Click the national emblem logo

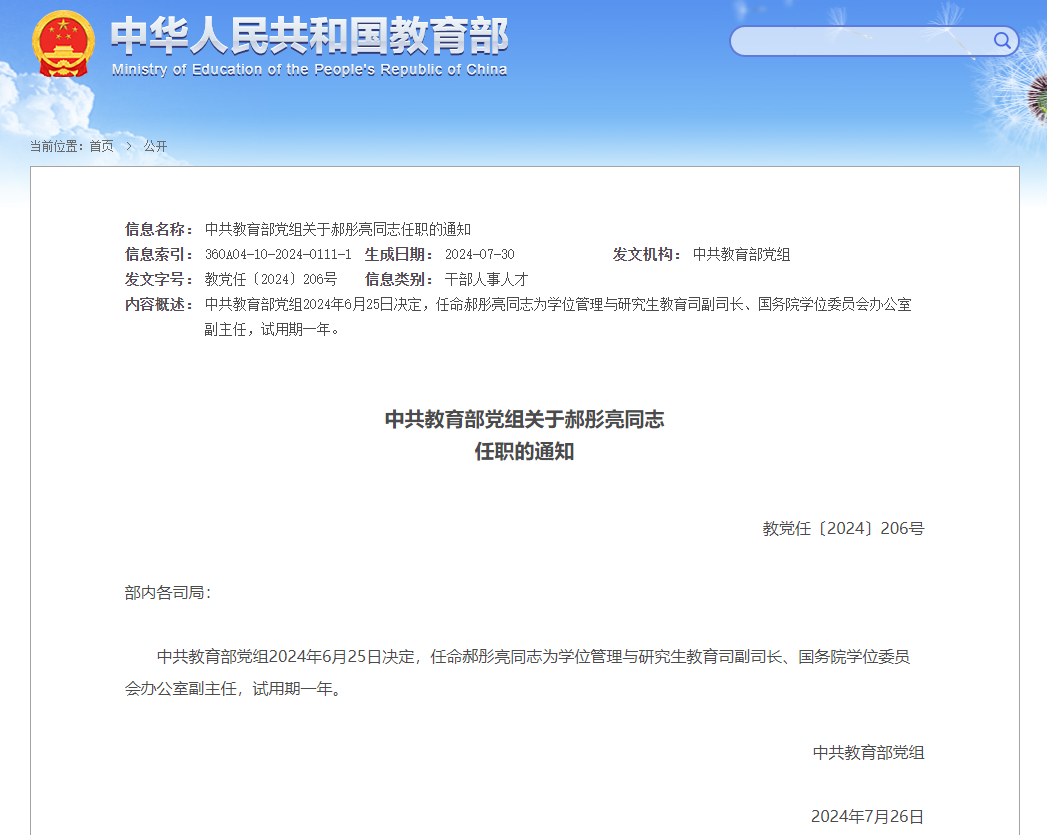(63, 43)
